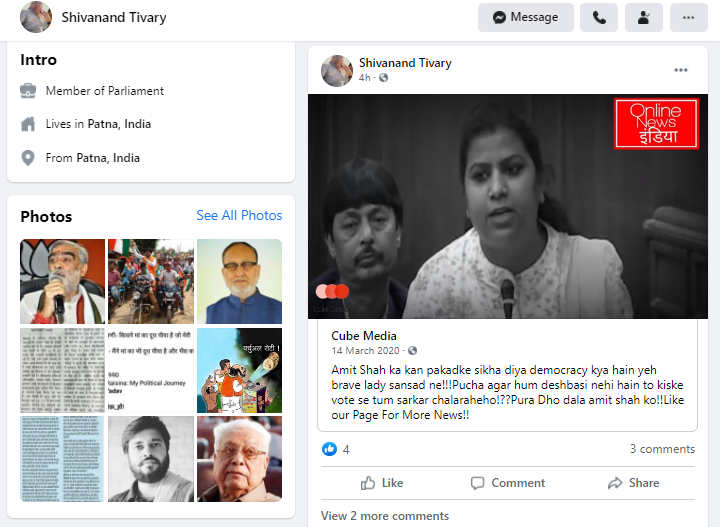Screen dimensions: 720x527
Task: Open the bearded man black-and-white photo
Action: [x=151, y=459]
